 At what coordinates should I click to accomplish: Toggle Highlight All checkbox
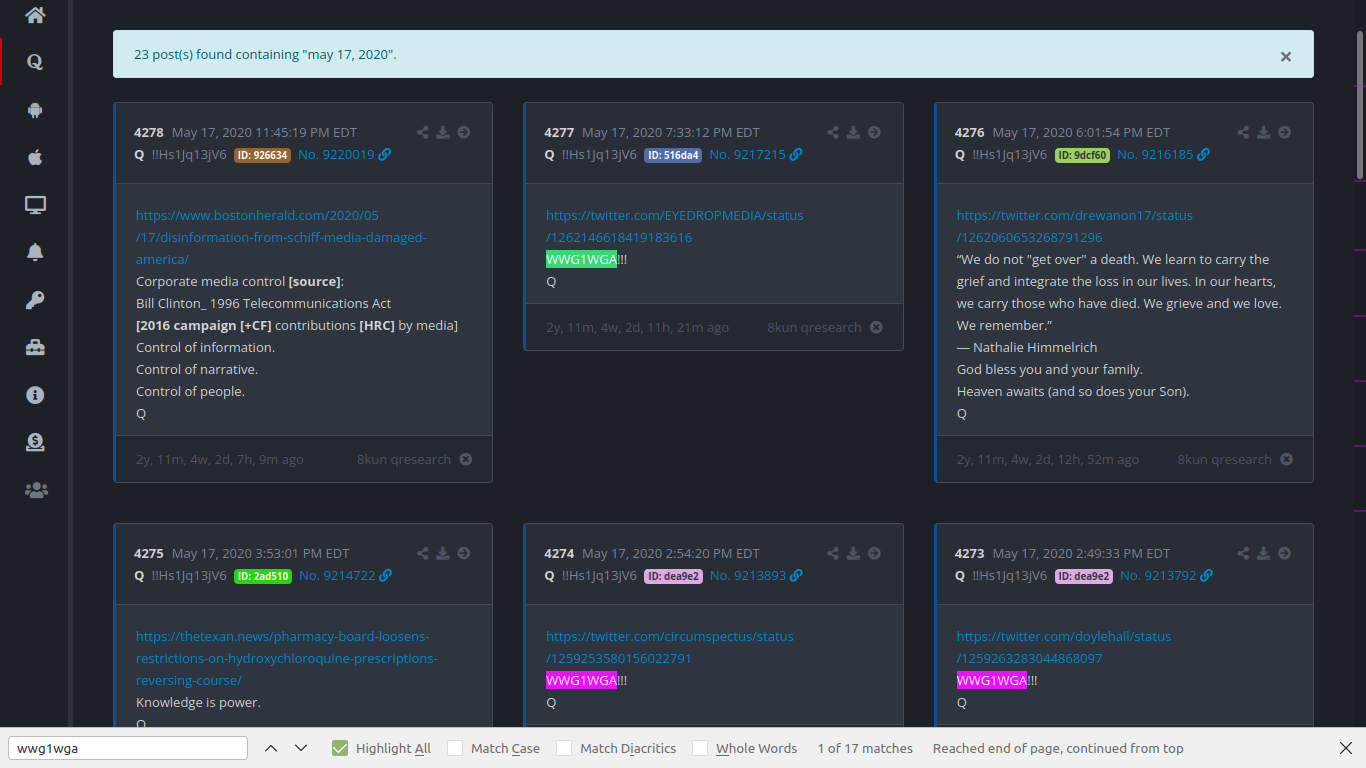click(x=340, y=748)
